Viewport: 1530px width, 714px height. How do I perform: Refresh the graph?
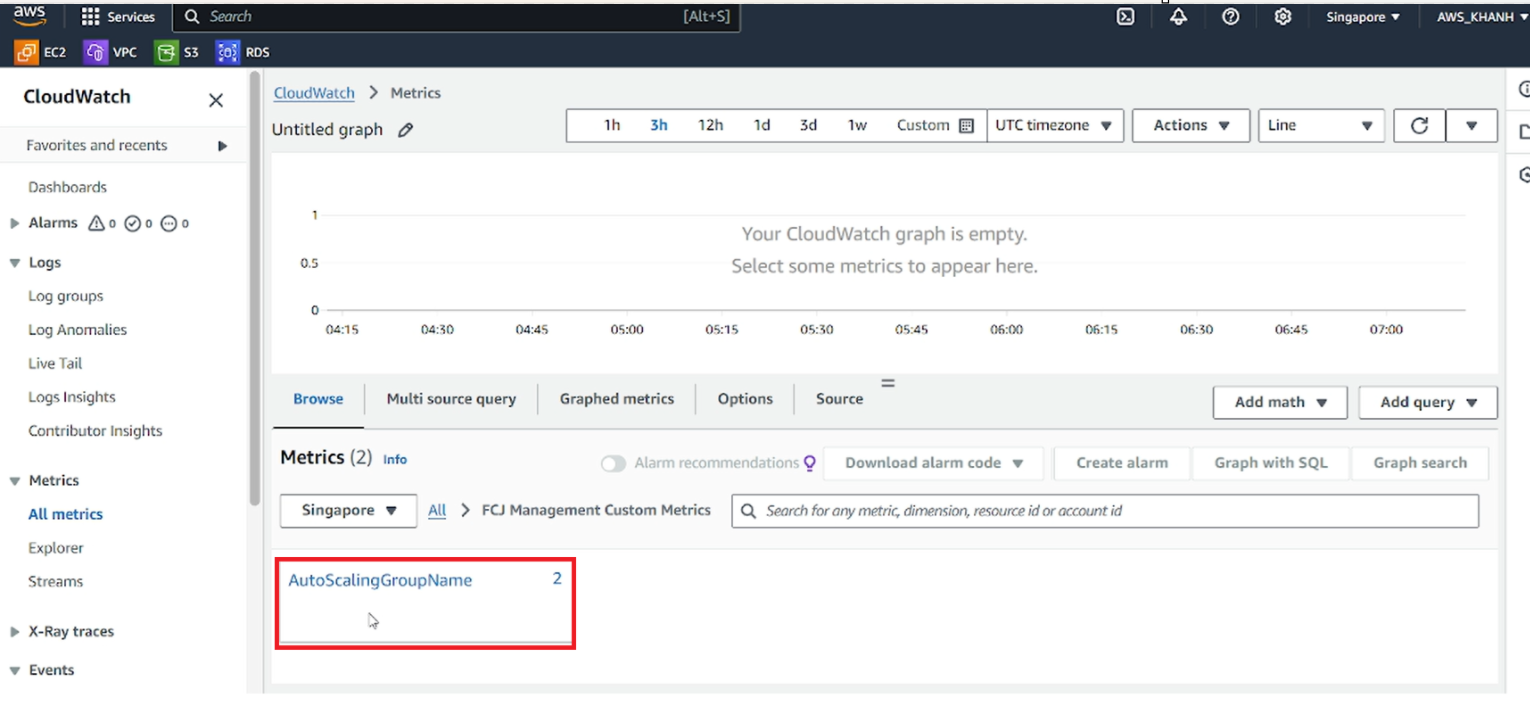click(1419, 126)
